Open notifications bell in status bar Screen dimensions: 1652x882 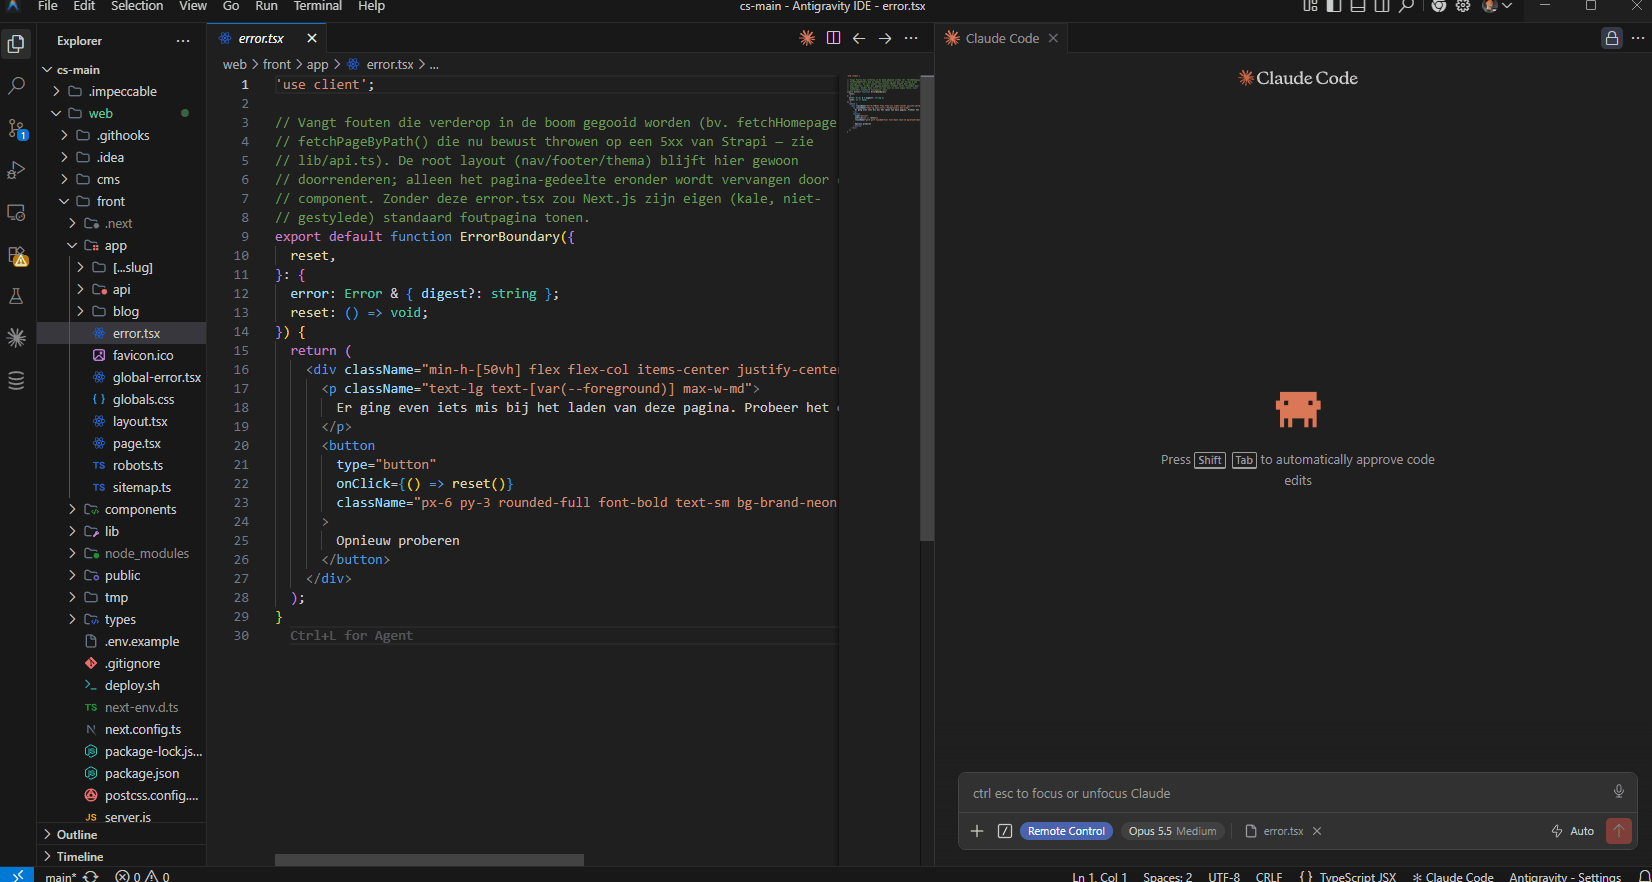pos(1644,876)
